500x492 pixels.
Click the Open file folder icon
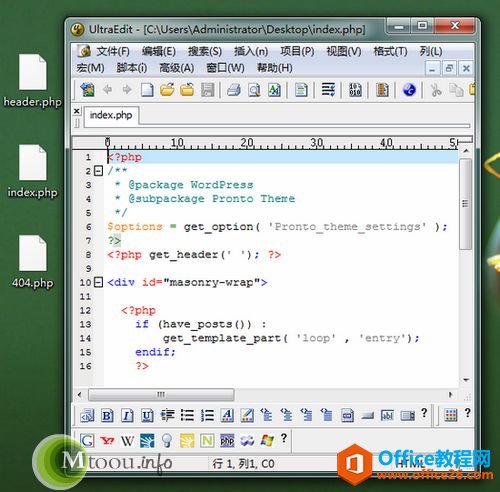coord(167,90)
